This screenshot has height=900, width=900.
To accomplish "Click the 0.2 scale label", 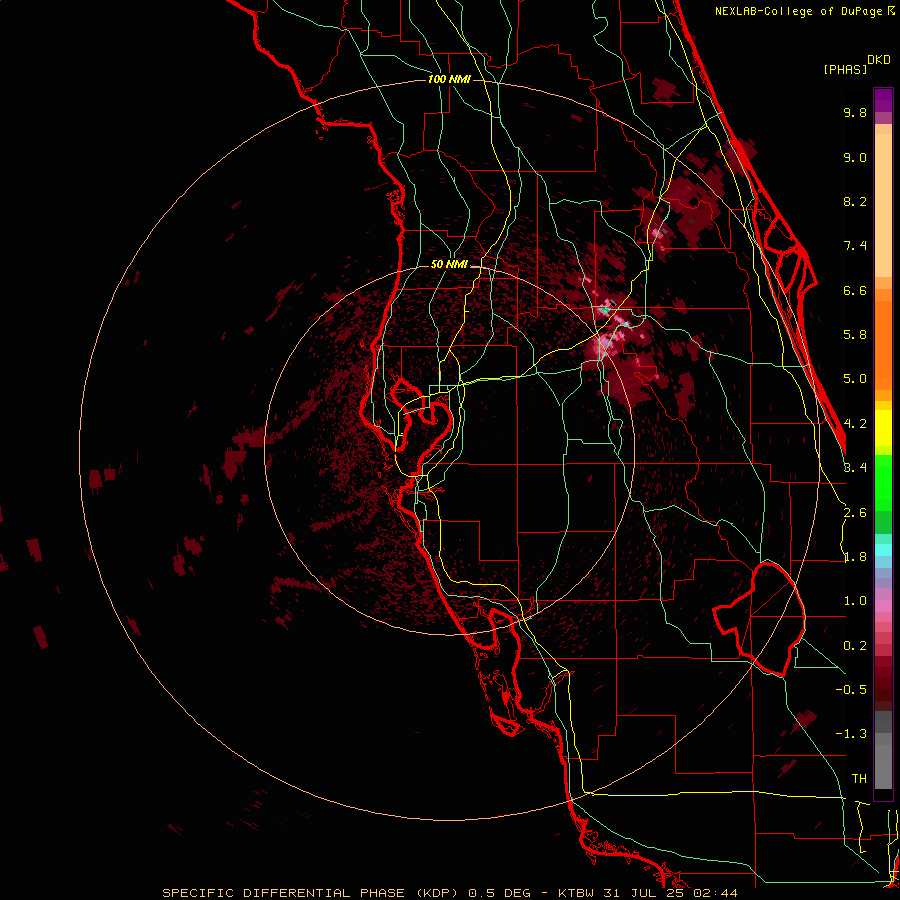I will click(x=855, y=646).
